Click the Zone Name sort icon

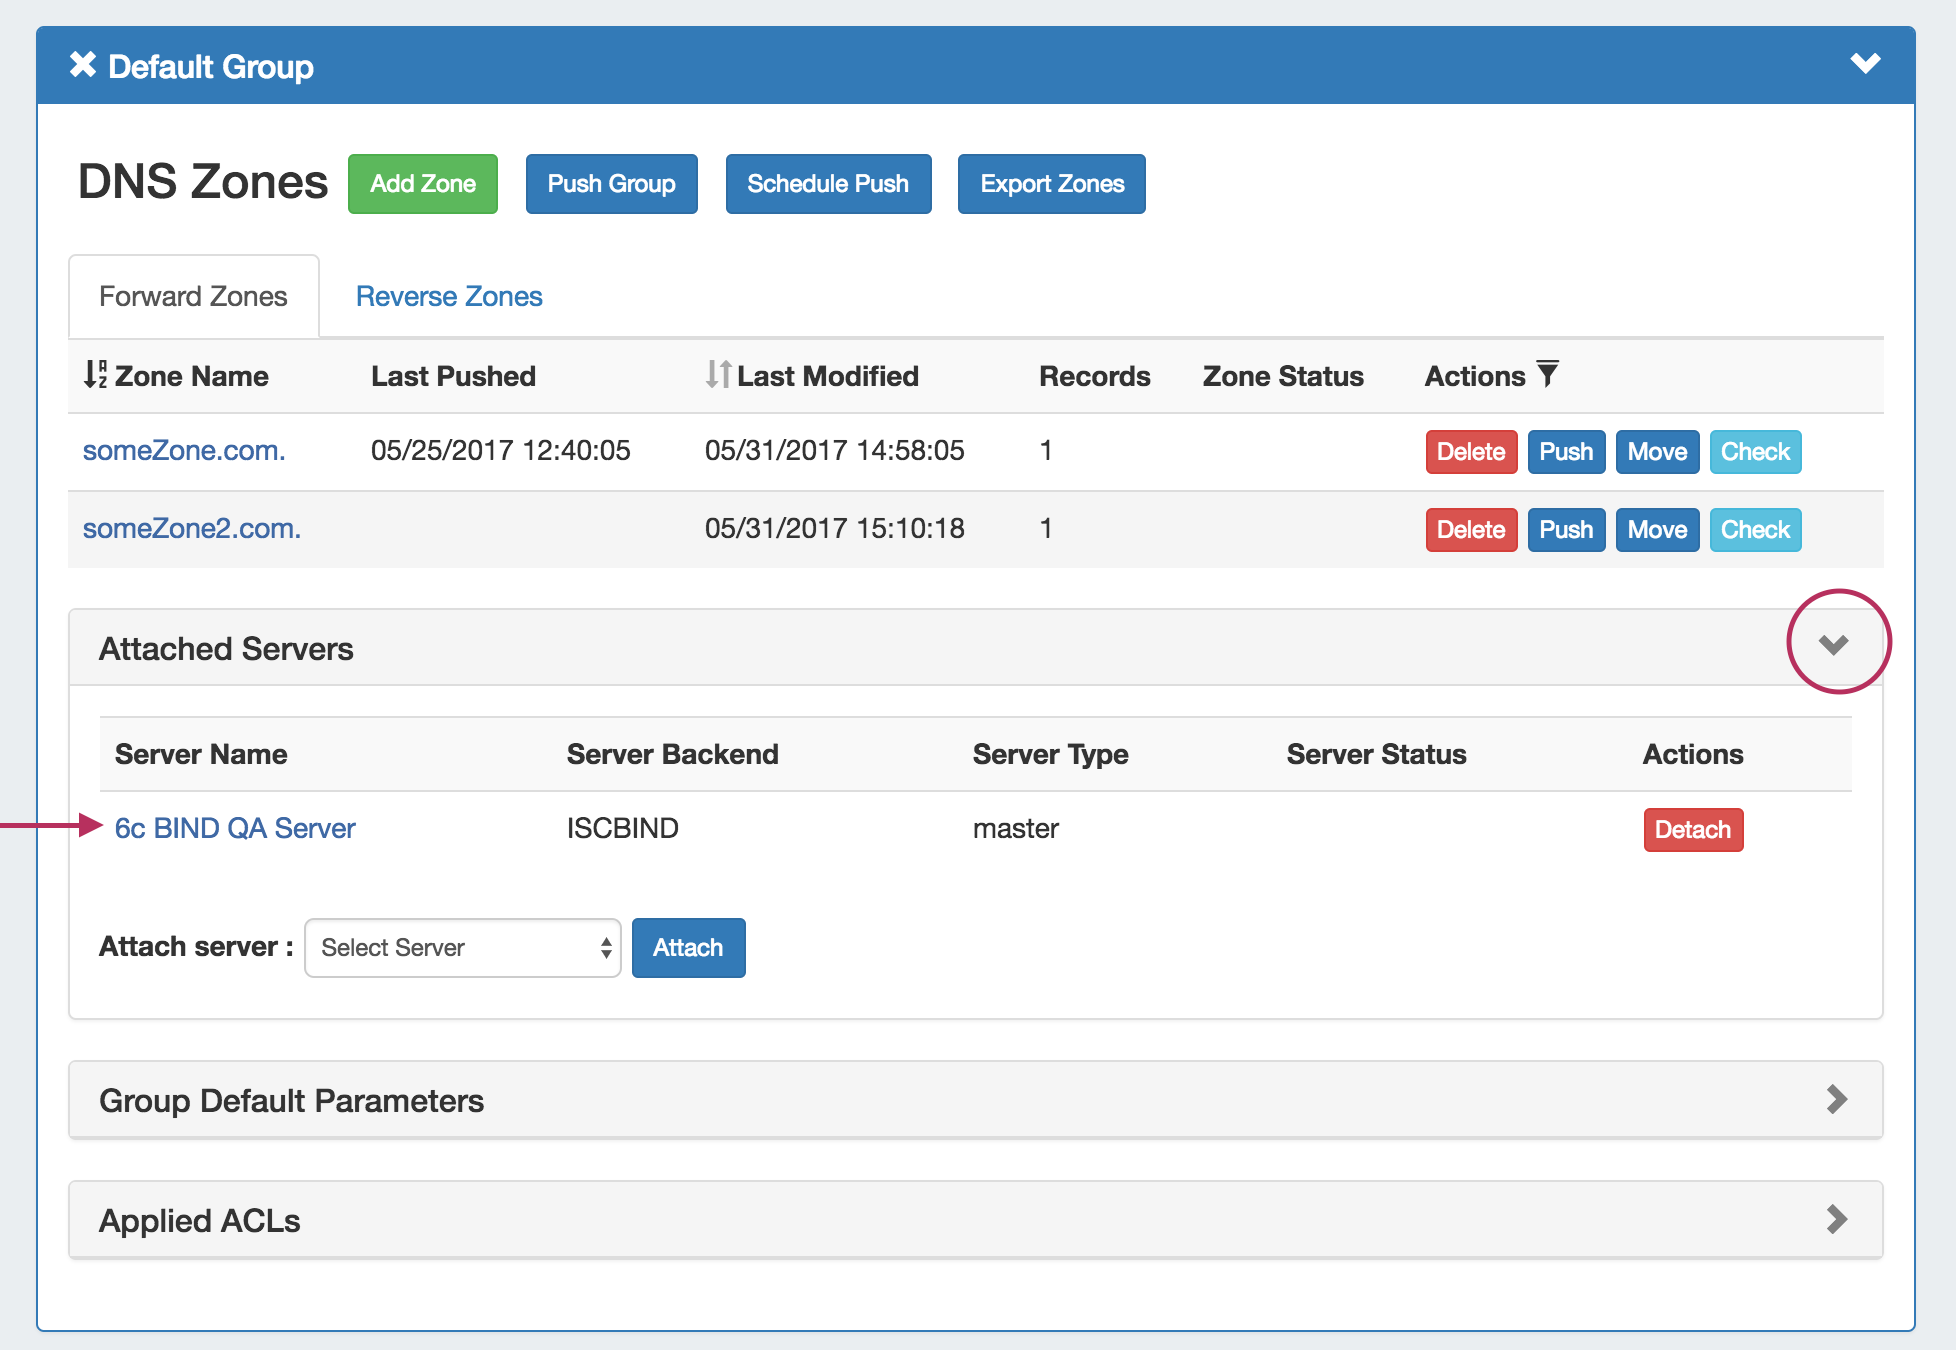(95, 375)
